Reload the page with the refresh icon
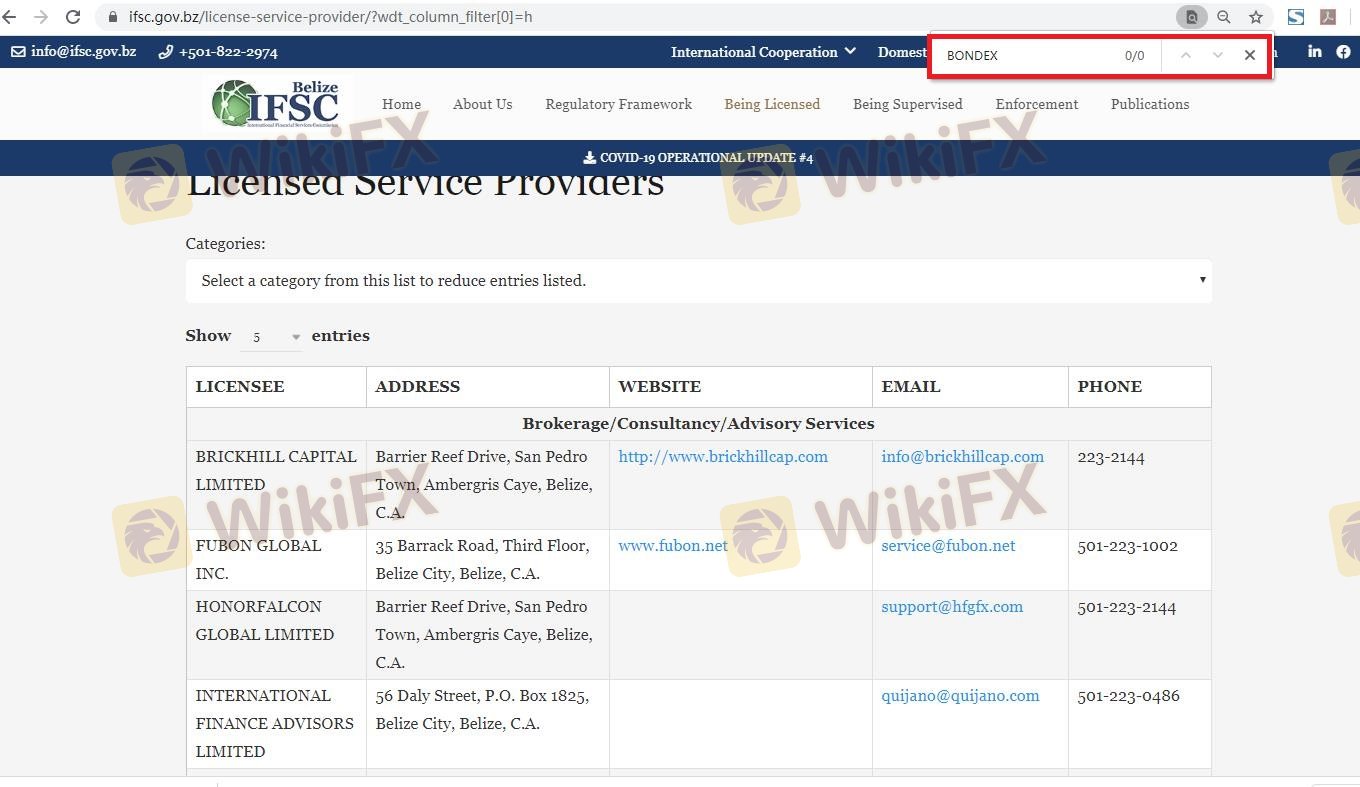Image resolution: width=1360 pixels, height=787 pixels. click(x=73, y=17)
